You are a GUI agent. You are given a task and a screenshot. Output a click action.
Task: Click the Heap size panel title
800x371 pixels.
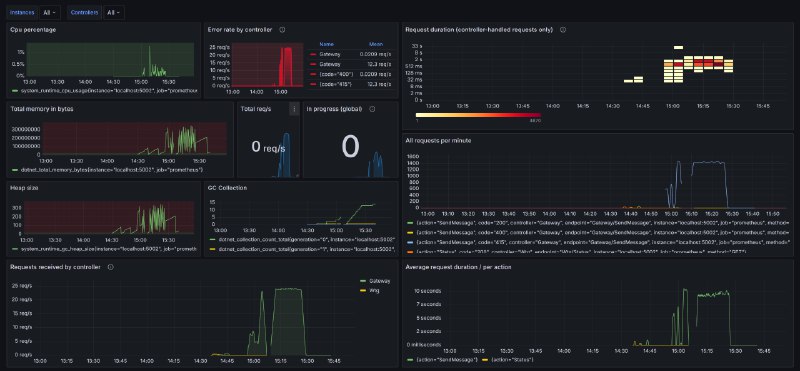click(x=24, y=188)
